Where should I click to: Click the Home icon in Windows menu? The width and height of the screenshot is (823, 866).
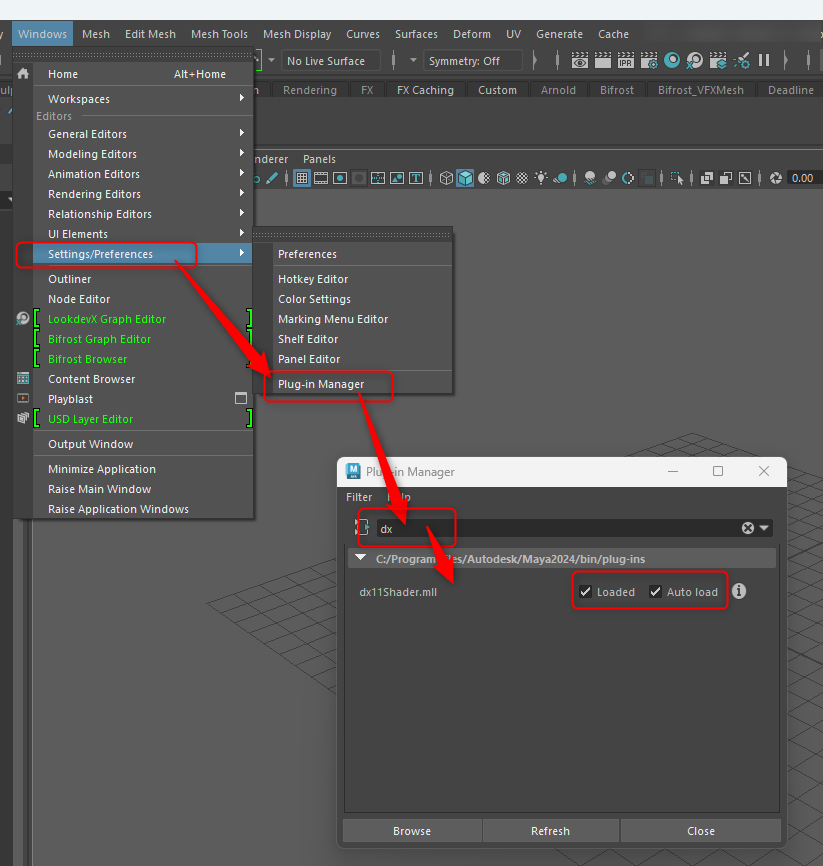tap(23, 73)
